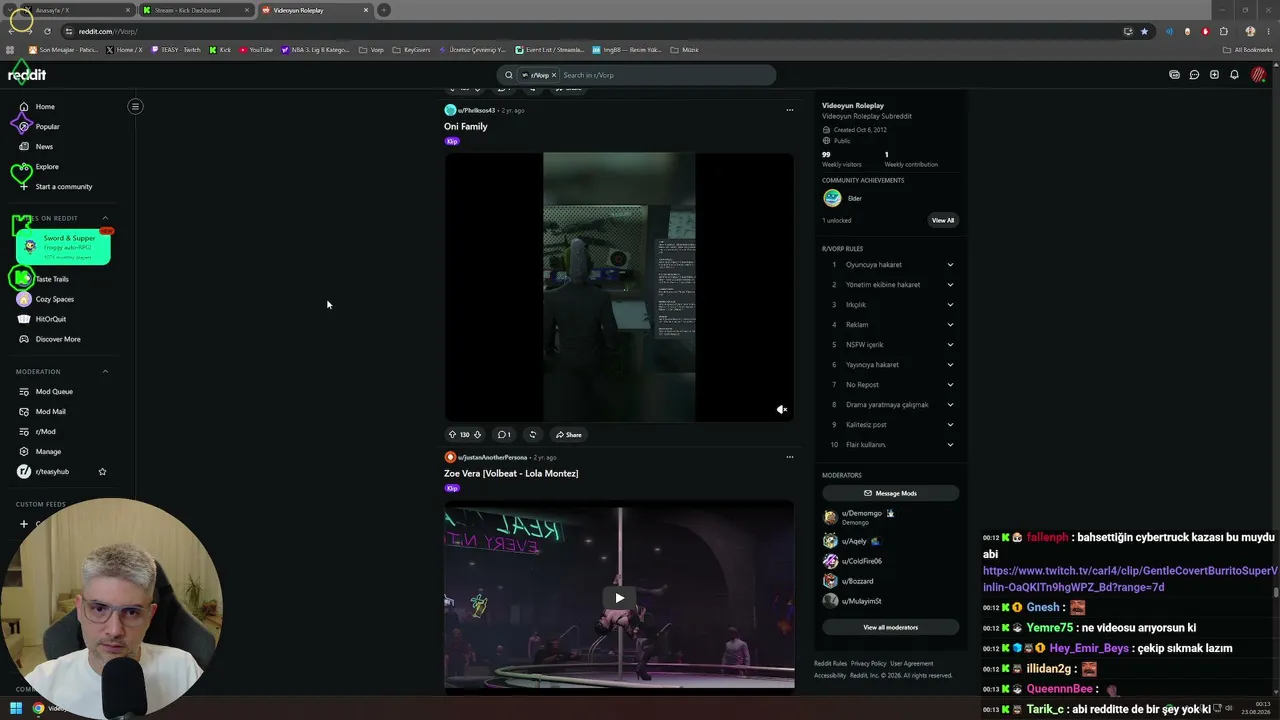Viewport: 1280px width, 720px height.
Task: Switch to the Stream - Kick Dashboard tab
Action: point(195,10)
